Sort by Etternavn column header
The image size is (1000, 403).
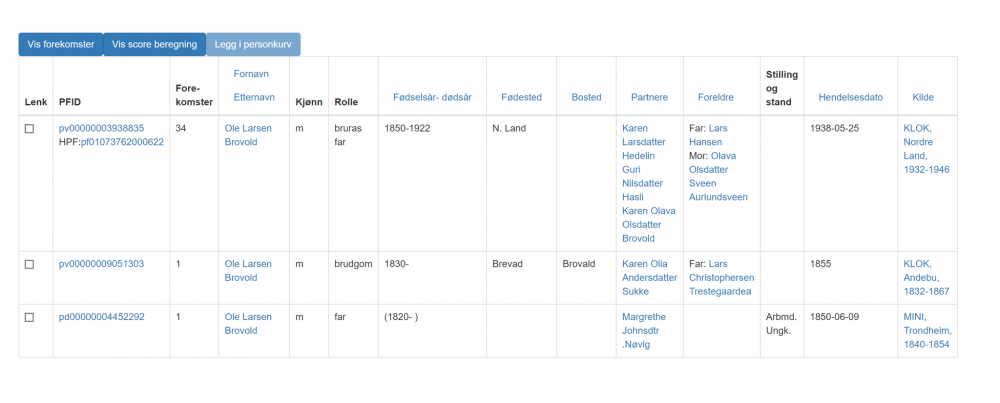coord(253,97)
